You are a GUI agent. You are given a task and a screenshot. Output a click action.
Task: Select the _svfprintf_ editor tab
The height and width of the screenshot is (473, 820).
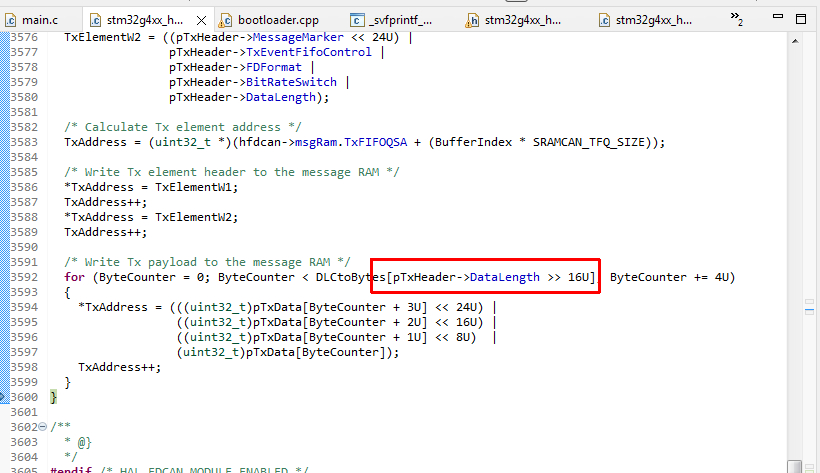coord(391,20)
